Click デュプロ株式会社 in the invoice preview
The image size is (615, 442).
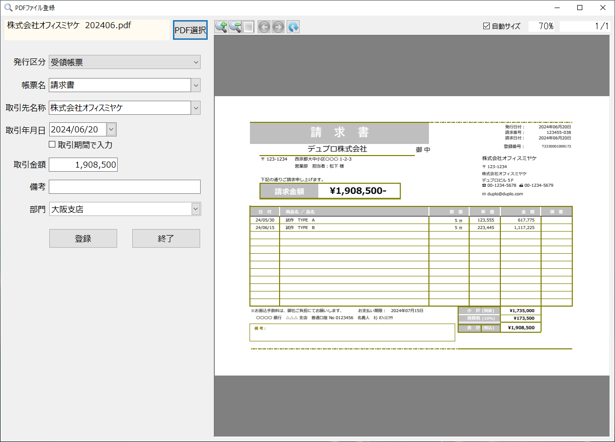(x=337, y=149)
